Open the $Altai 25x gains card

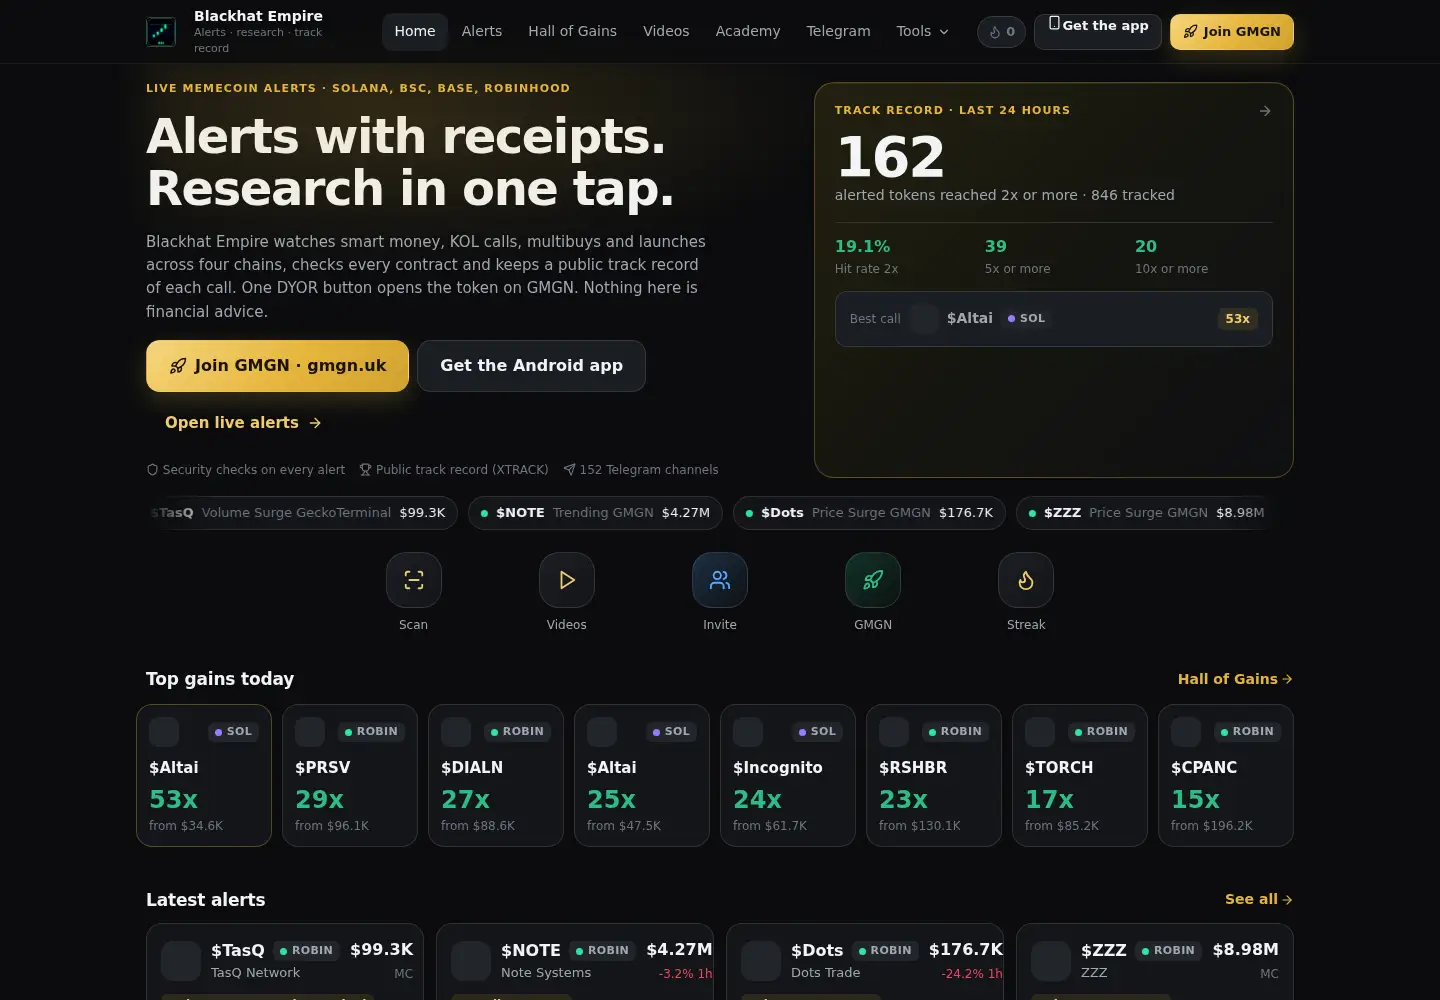(642, 776)
